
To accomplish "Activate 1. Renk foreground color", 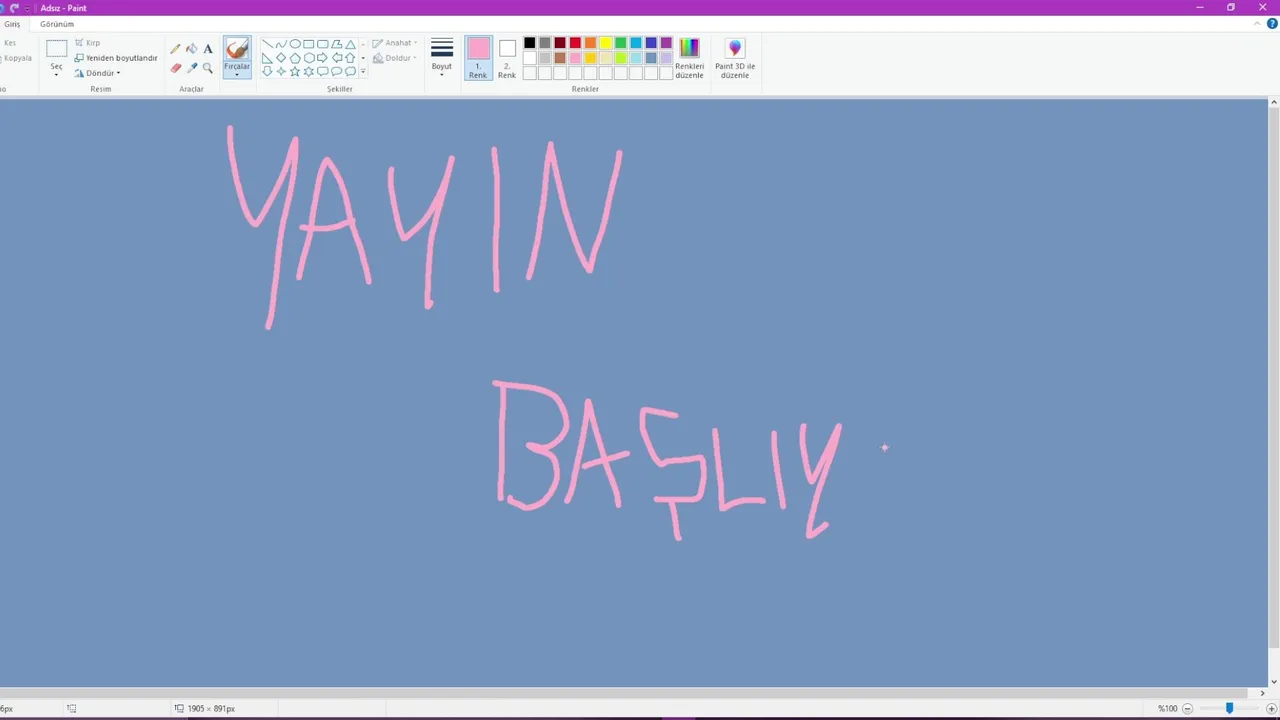I will [x=478, y=58].
